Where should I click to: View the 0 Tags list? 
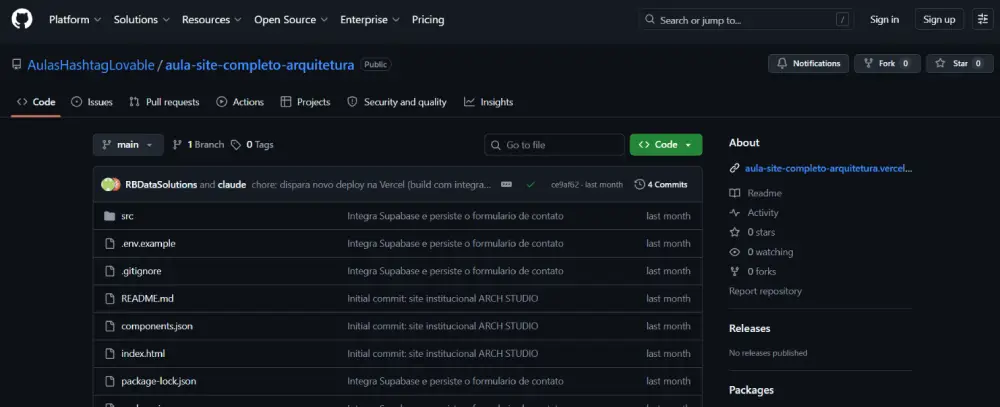coord(253,145)
